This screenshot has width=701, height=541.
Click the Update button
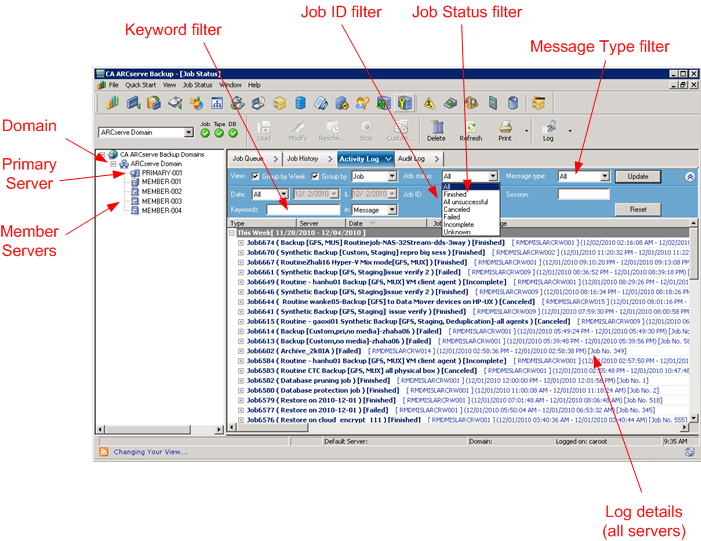[x=638, y=177]
